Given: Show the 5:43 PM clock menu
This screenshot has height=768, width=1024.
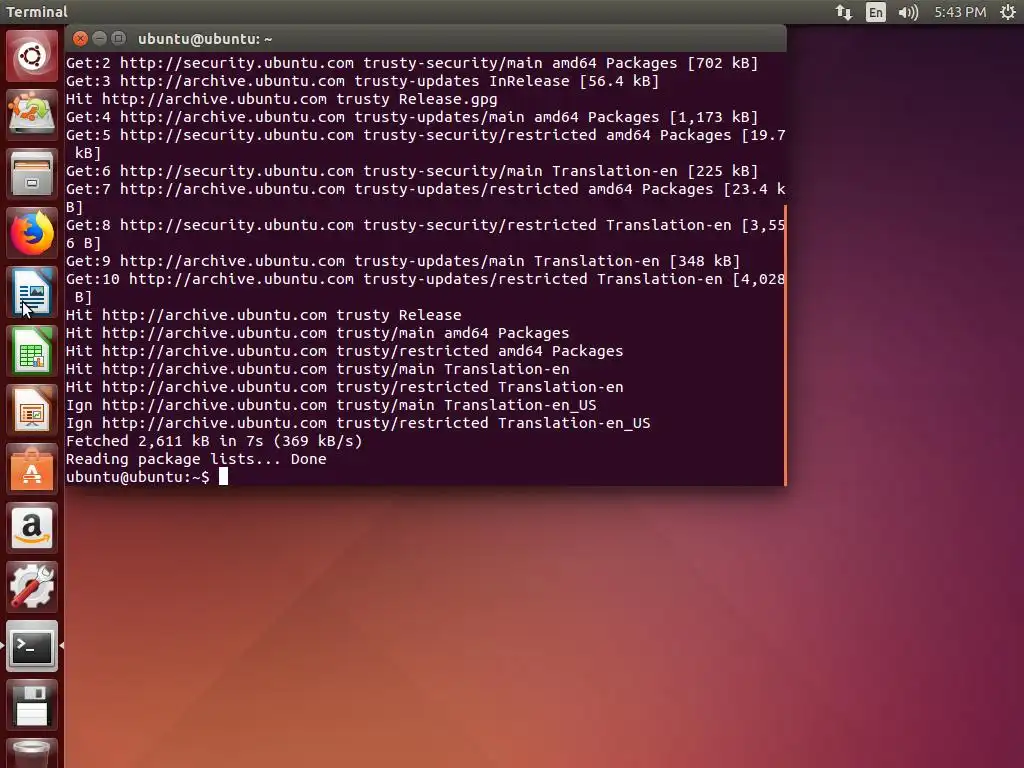Looking at the screenshot, I should [x=960, y=12].
